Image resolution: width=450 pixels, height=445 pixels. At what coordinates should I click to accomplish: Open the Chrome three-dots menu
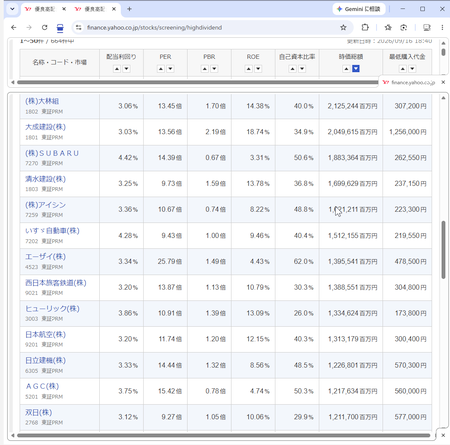(442, 28)
